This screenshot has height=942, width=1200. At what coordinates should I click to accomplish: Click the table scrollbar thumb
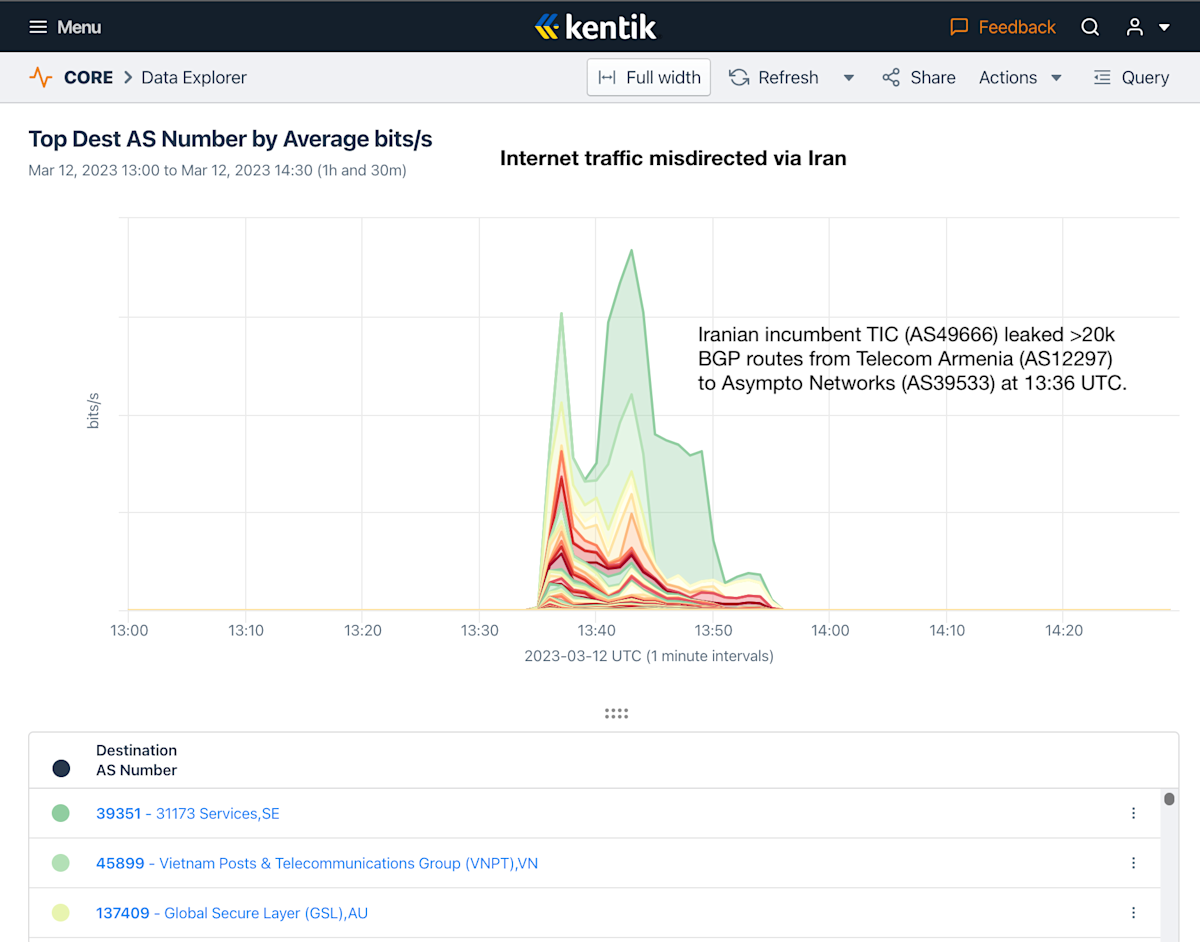pos(1169,799)
